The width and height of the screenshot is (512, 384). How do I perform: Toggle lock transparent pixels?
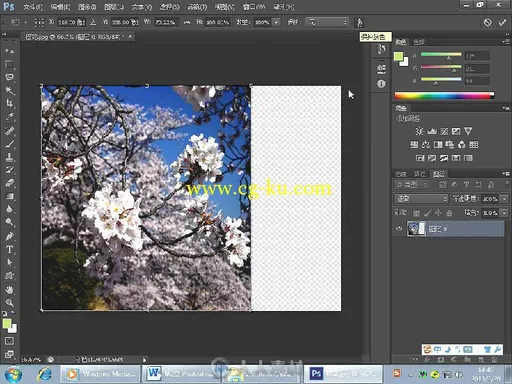(416, 213)
